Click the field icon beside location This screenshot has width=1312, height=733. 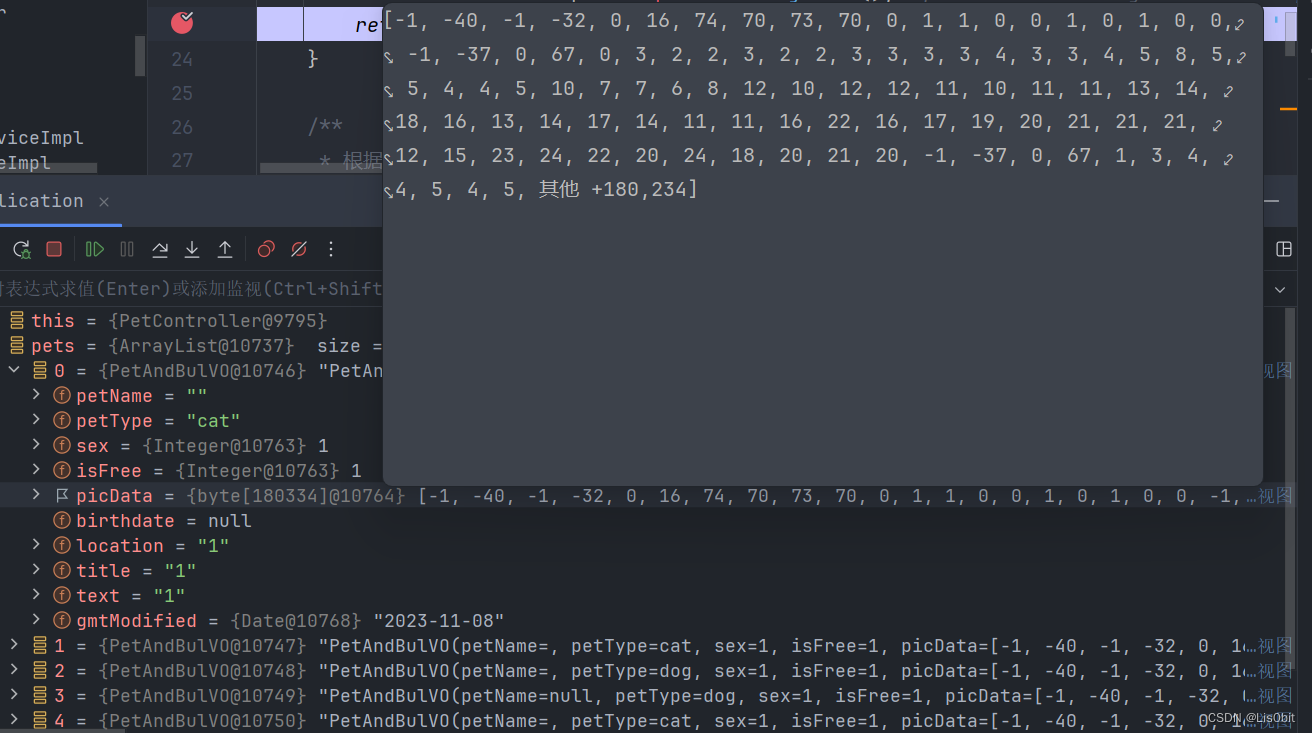(x=62, y=545)
